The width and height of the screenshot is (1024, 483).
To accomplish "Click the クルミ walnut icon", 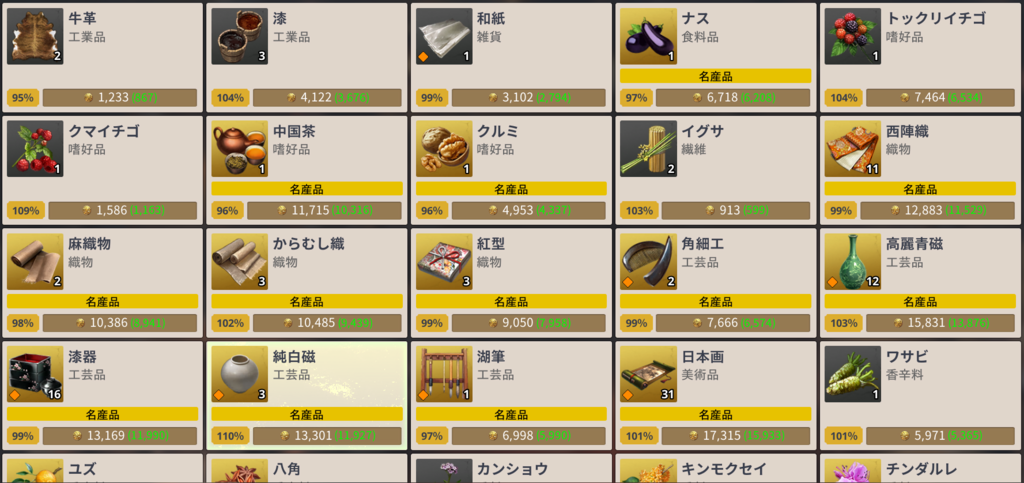I will click(x=444, y=149).
